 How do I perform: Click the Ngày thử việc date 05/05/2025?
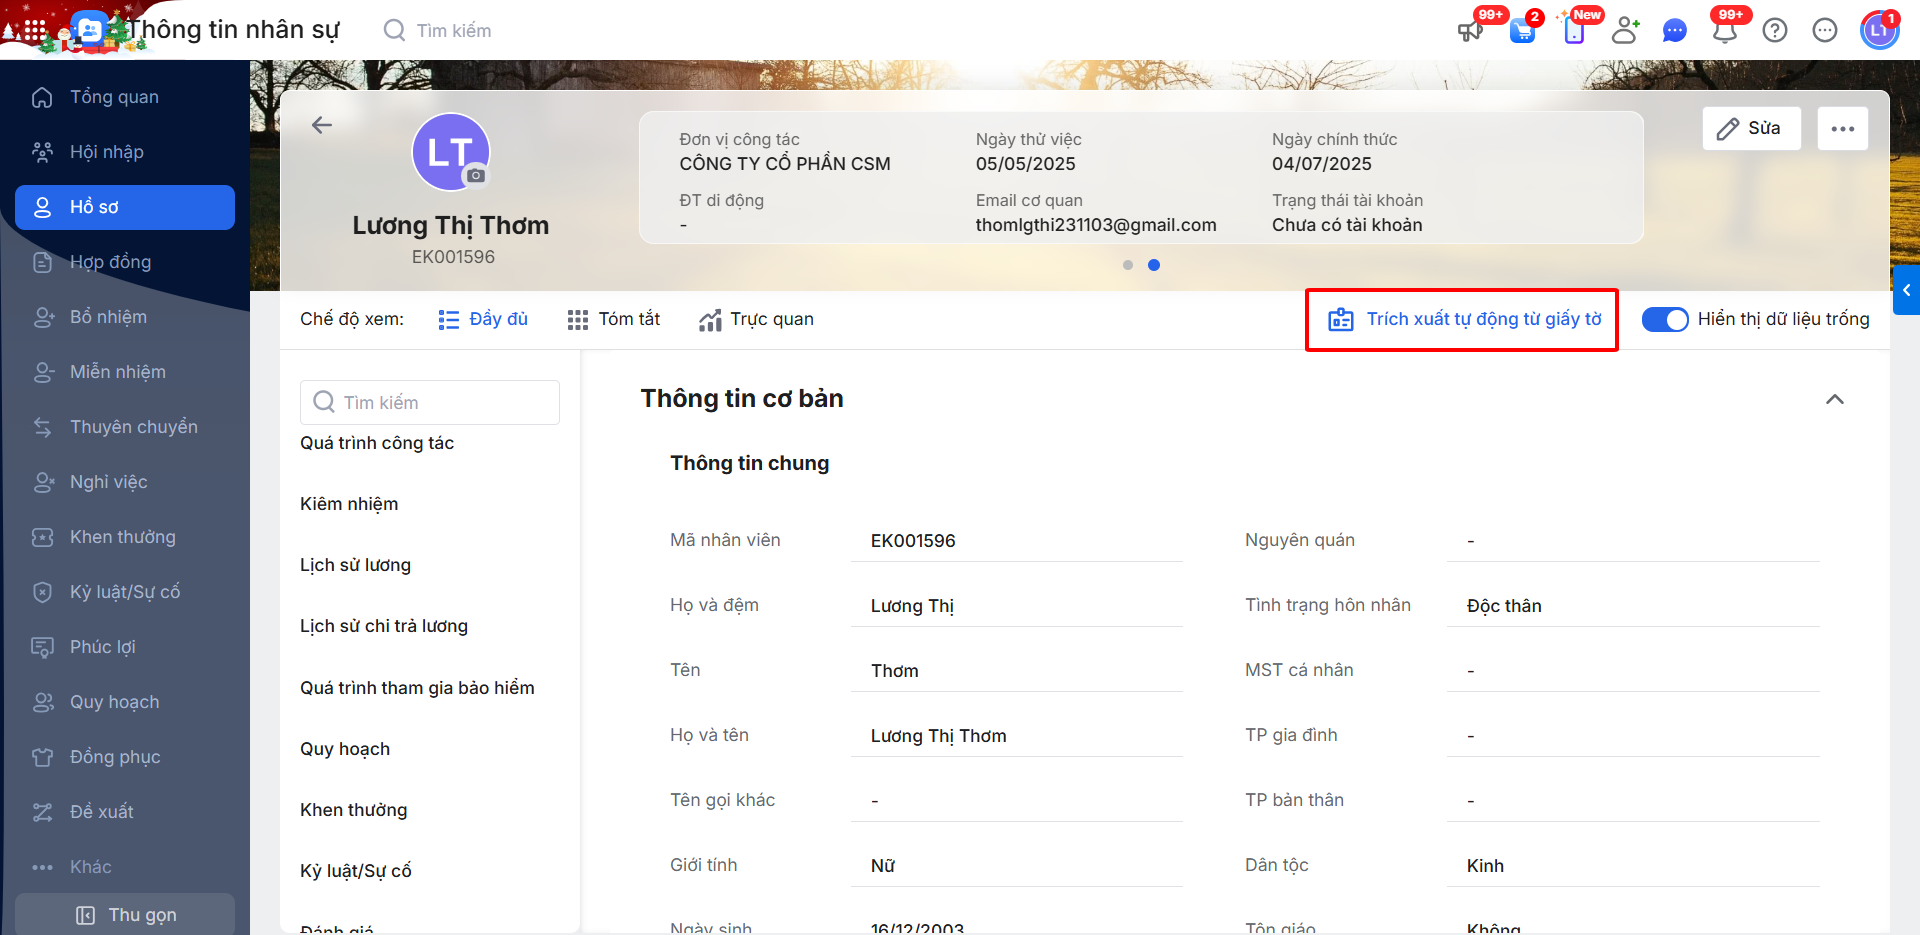point(1026,164)
